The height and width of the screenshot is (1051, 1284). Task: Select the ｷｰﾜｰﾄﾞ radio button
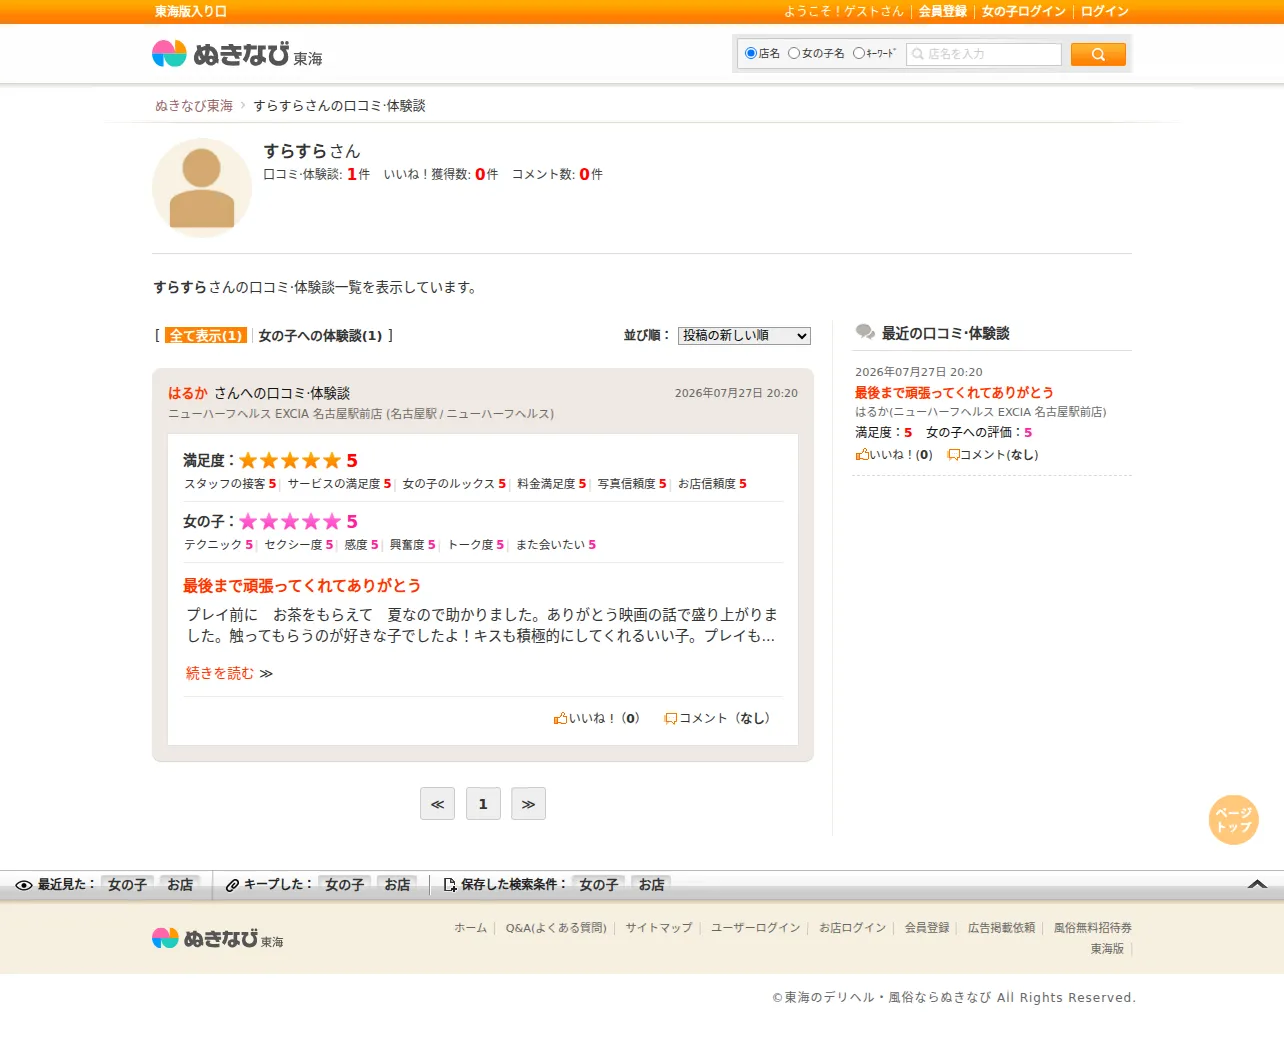click(x=858, y=53)
